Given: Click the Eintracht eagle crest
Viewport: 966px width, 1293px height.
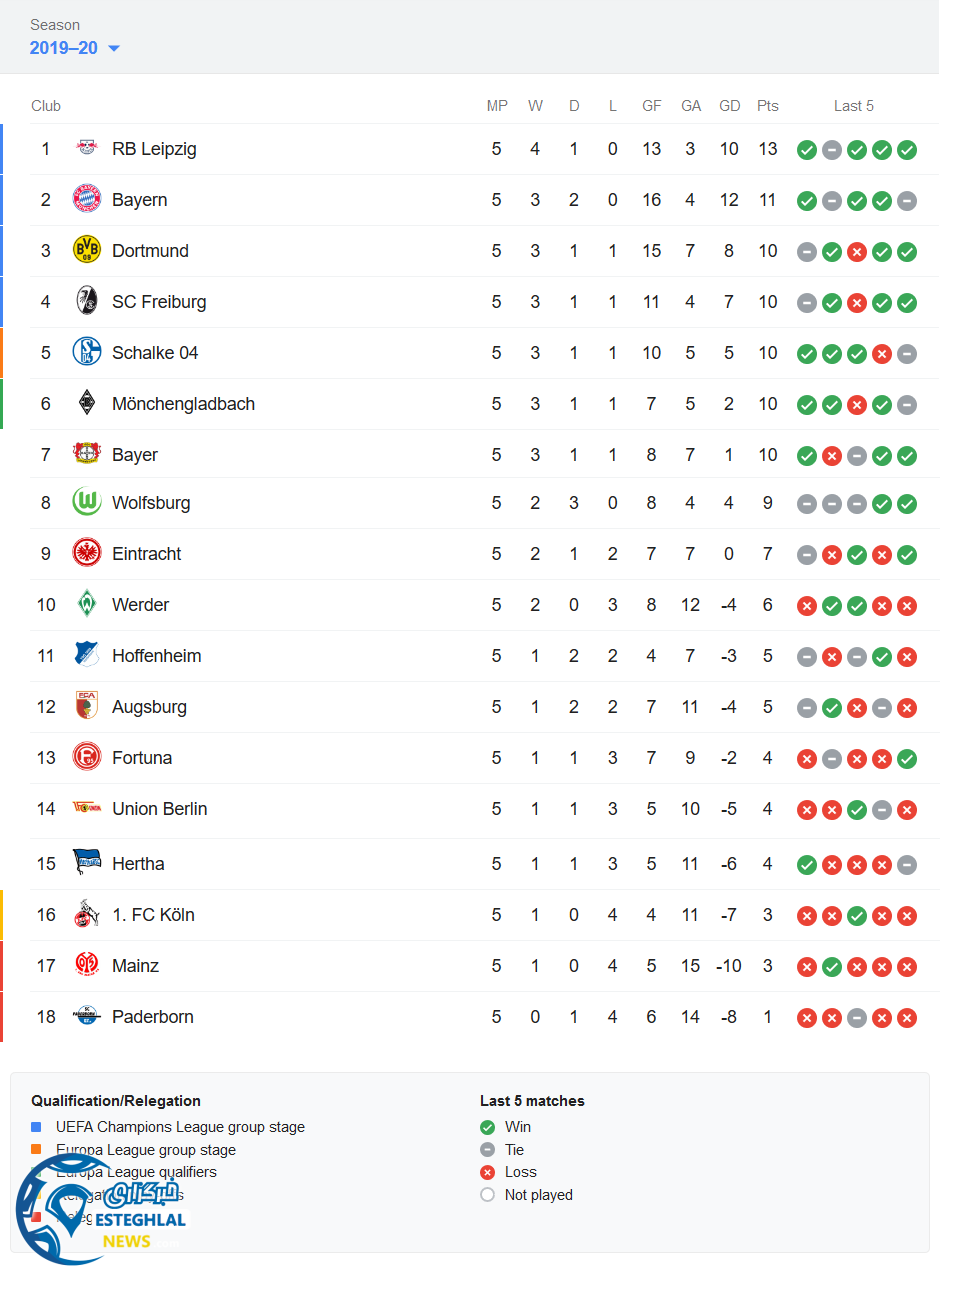Looking at the screenshot, I should [87, 553].
